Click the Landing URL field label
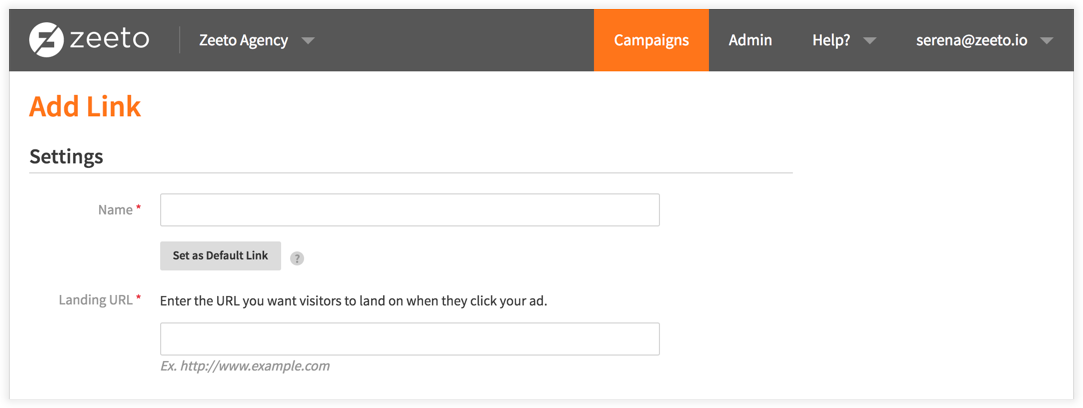This screenshot has width=1083, height=408. click(94, 299)
